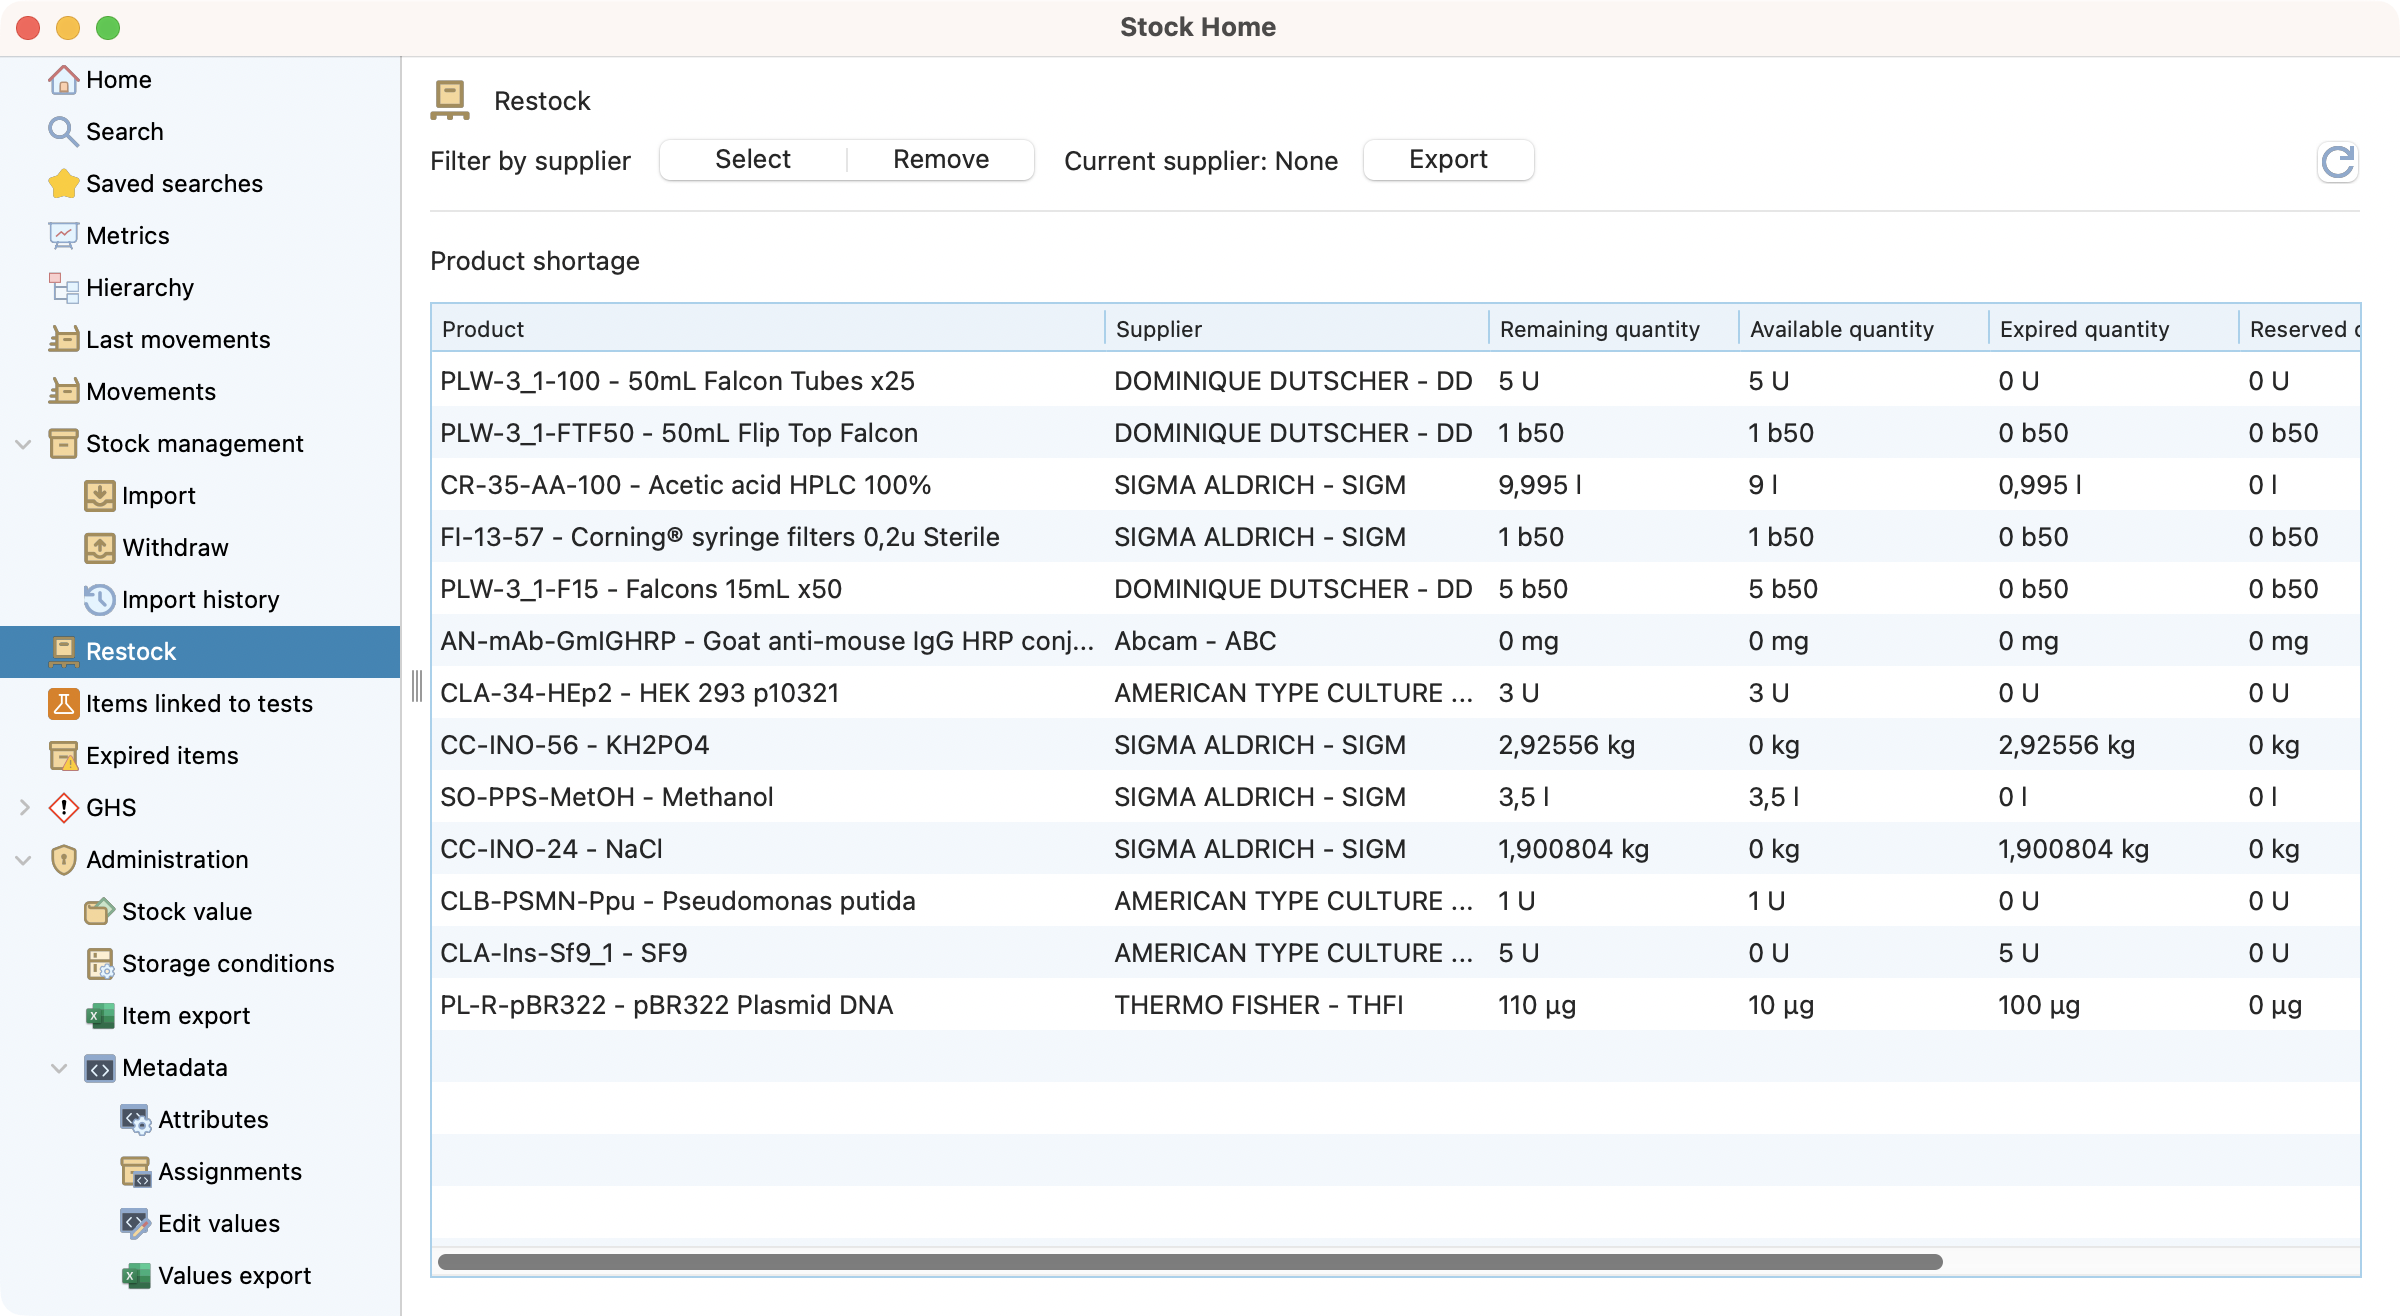
Task: Expand the GHS tree node
Action: point(24,808)
